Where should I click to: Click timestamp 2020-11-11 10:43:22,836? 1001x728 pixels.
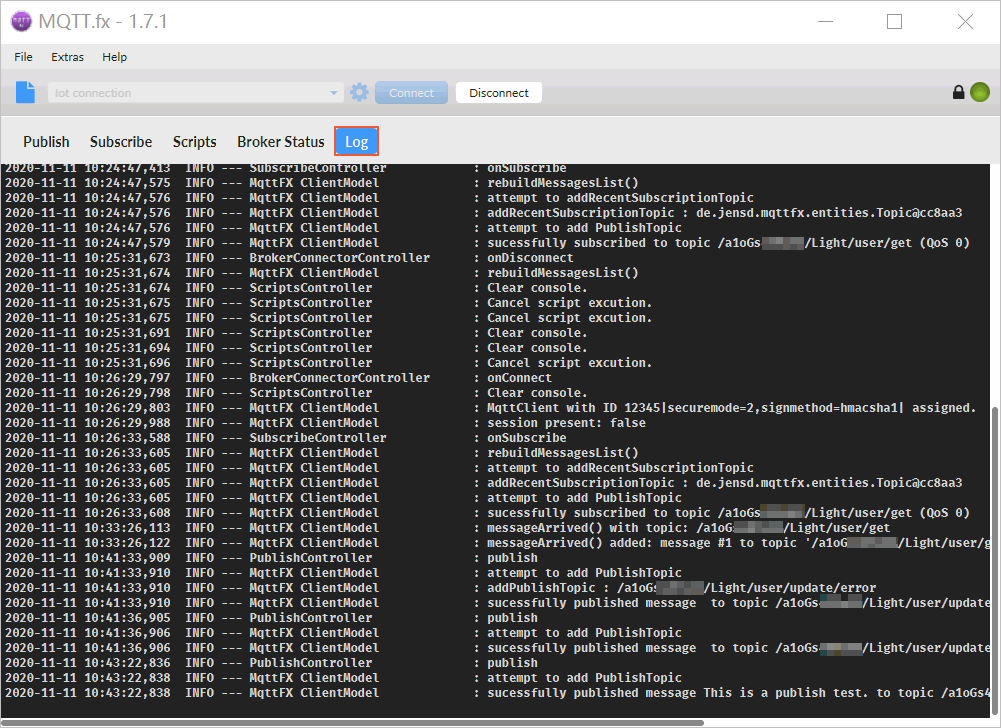coord(87,663)
